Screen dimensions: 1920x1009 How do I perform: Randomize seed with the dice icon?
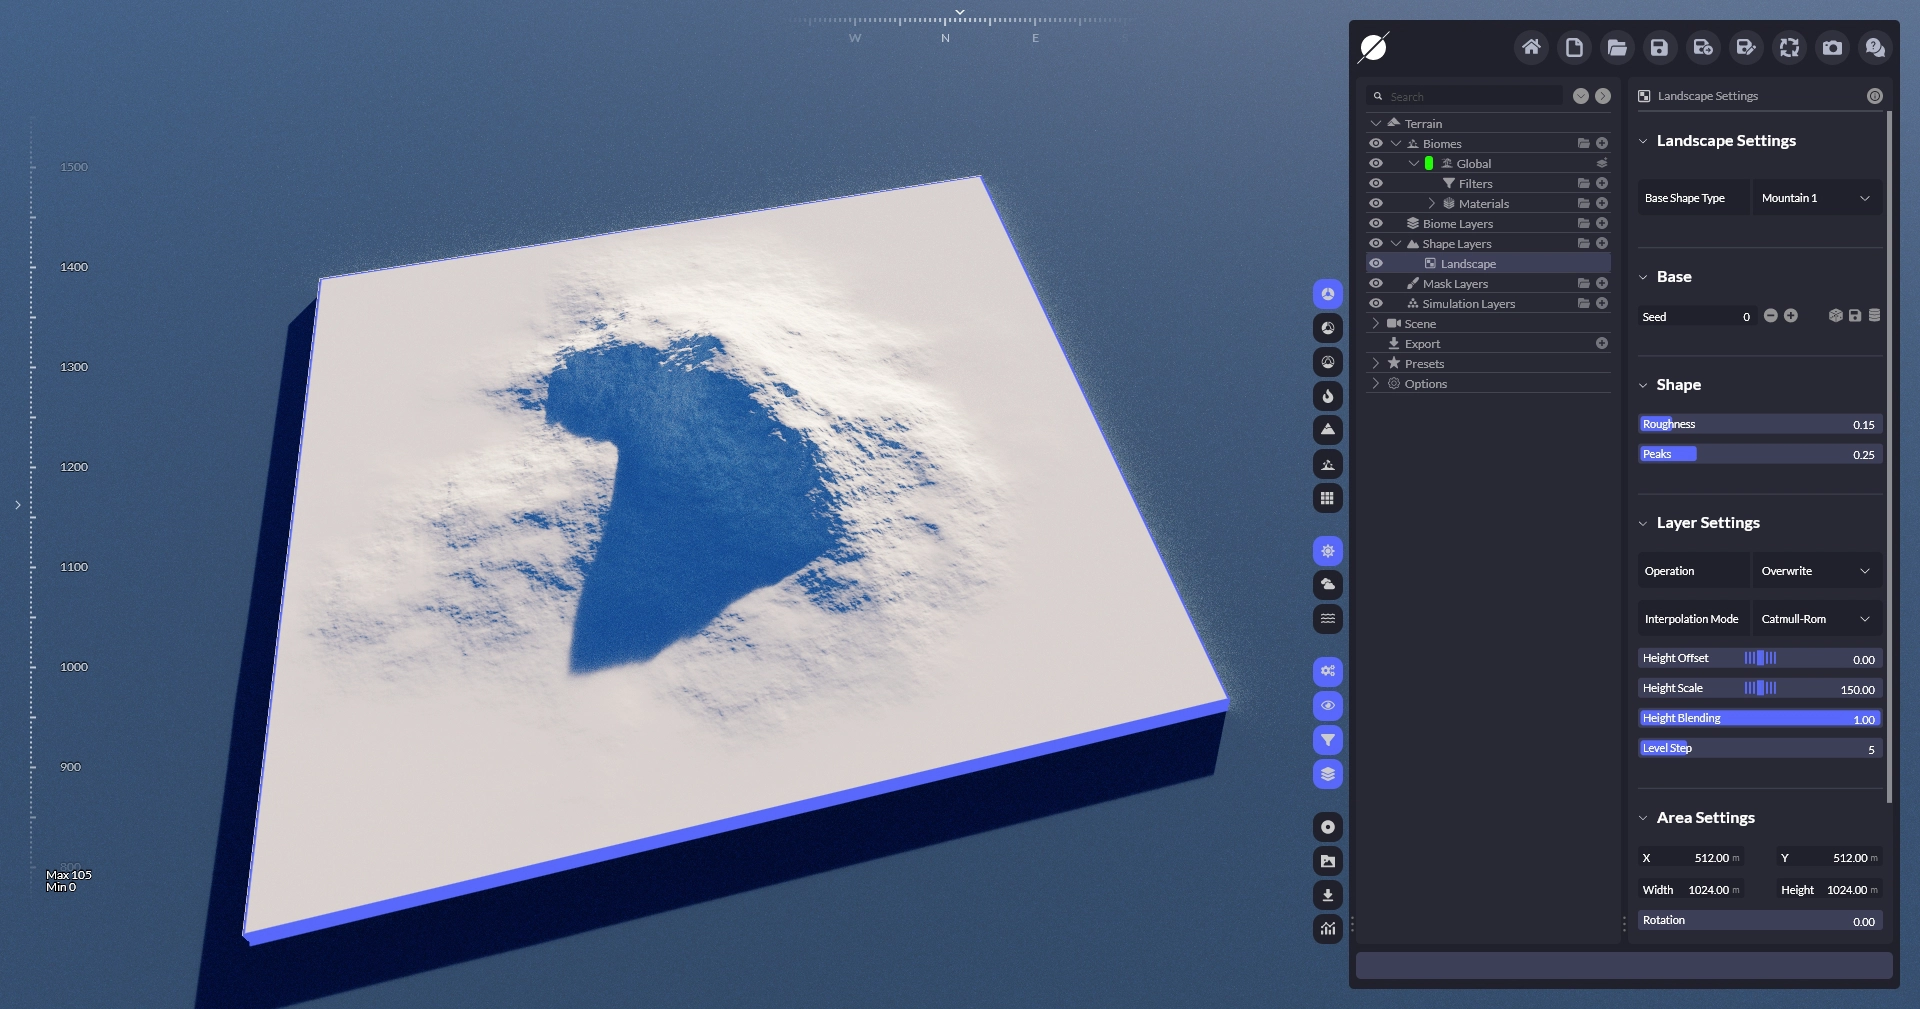pos(1835,316)
